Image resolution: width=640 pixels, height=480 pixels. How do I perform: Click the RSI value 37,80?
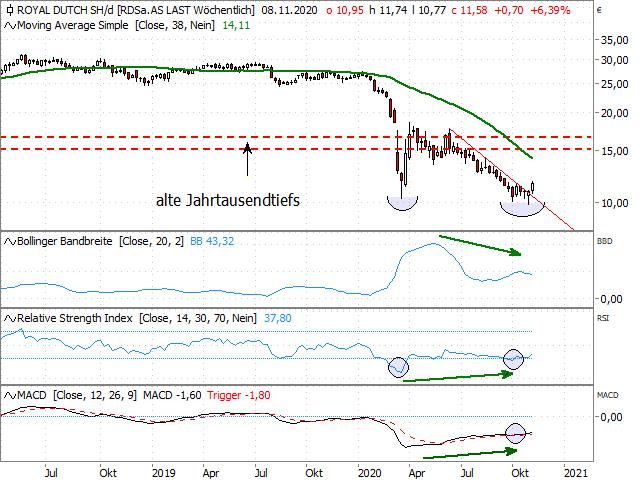pyautogui.click(x=278, y=318)
